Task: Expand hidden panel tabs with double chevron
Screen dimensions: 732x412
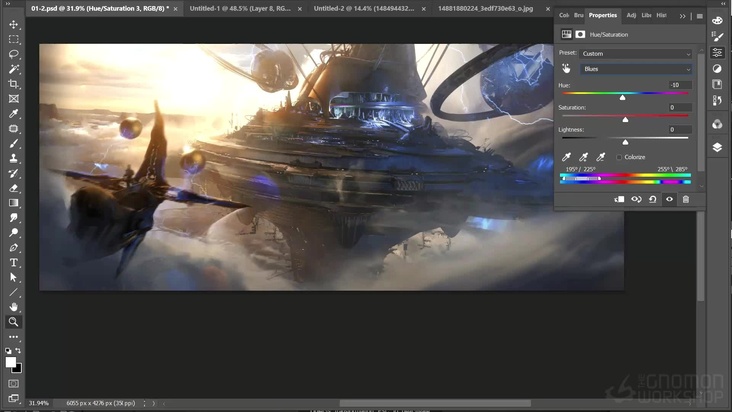Action: [683, 16]
